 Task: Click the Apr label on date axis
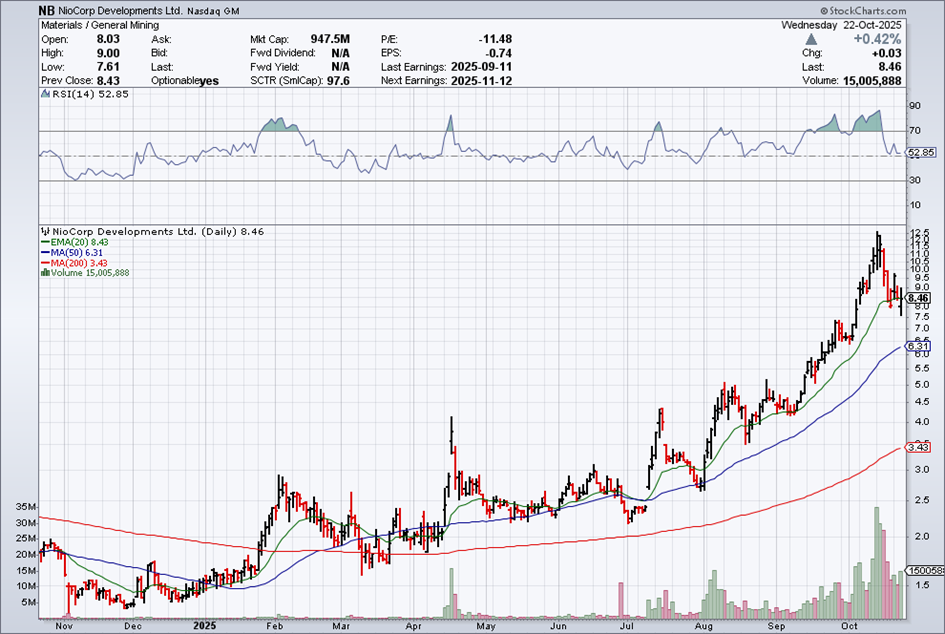[x=413, y=626]
